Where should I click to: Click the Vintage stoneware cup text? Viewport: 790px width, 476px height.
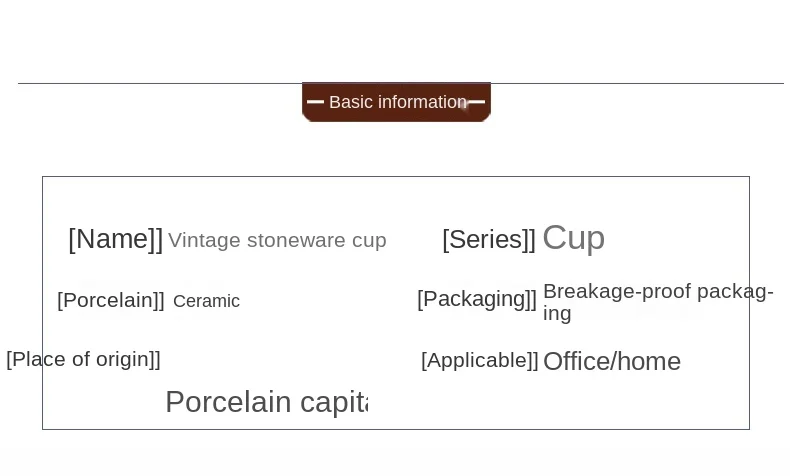point(277,240)
